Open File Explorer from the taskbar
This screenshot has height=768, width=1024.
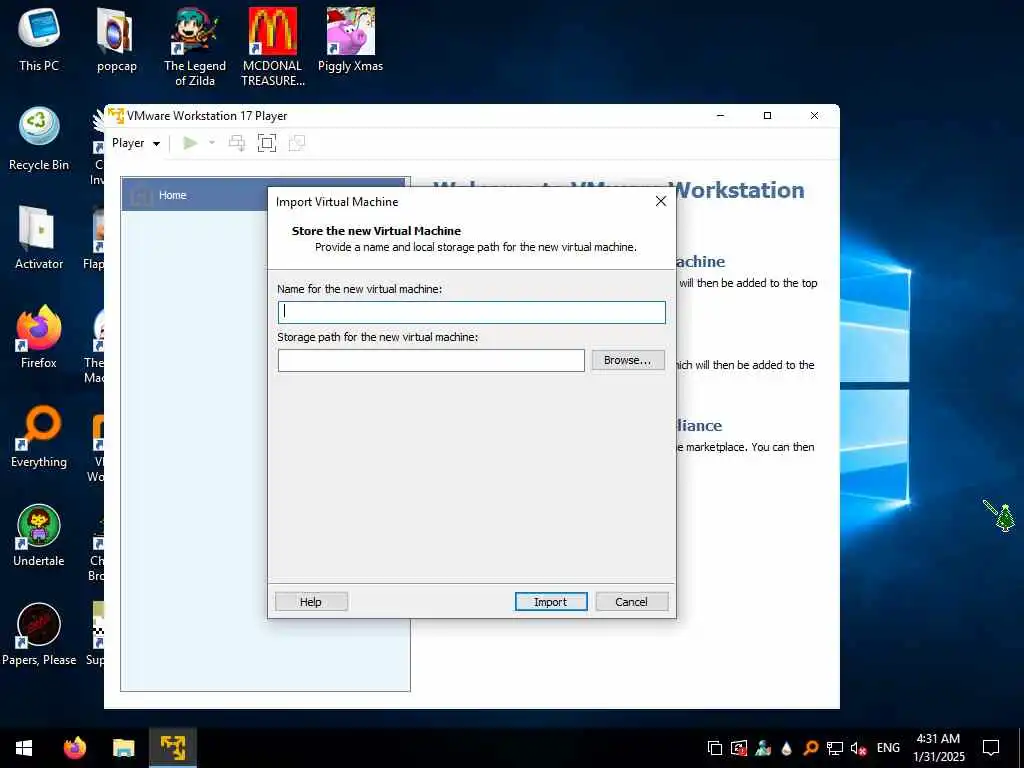click(123, 748)
